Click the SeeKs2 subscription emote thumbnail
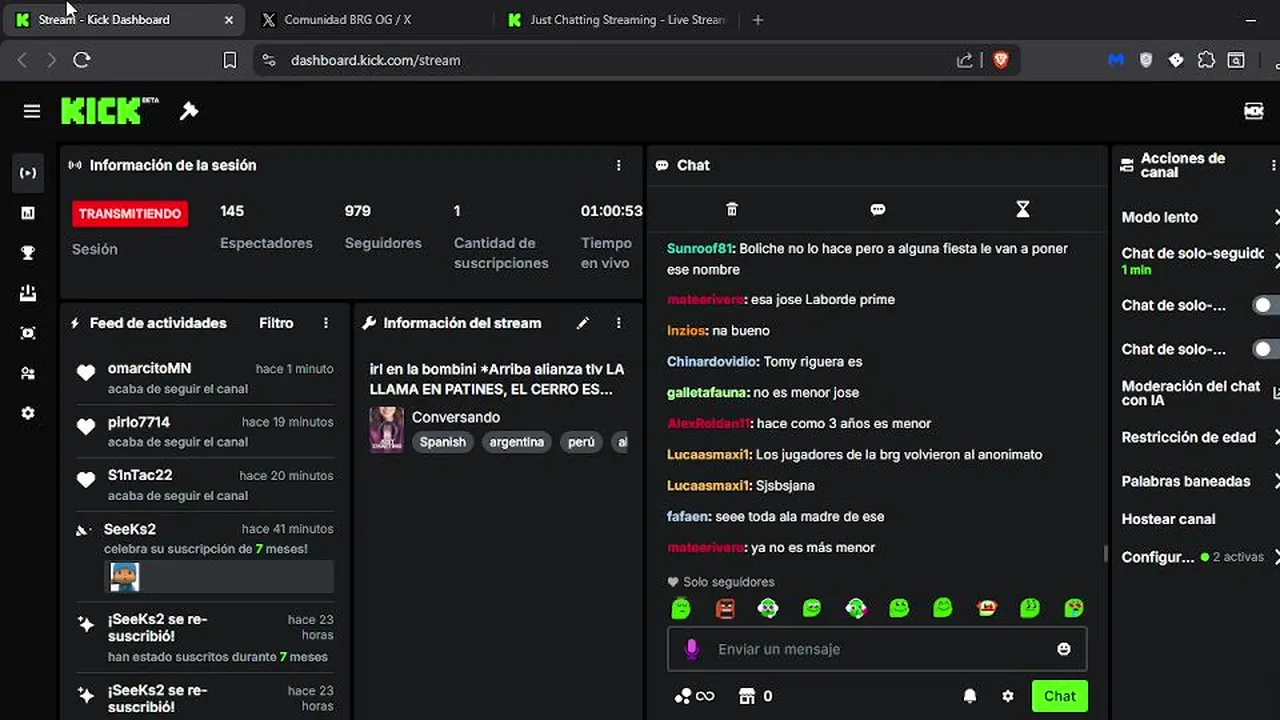Image resolution: width=1280 pixels, height=720 pixels. point(124,576)
